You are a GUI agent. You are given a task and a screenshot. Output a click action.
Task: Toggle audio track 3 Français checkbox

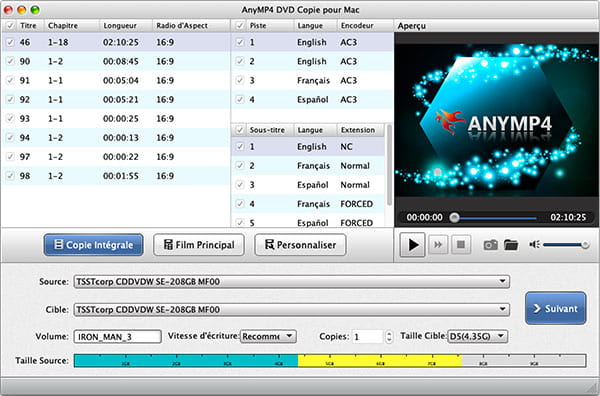pyautogui.click(x=240, y=80)
